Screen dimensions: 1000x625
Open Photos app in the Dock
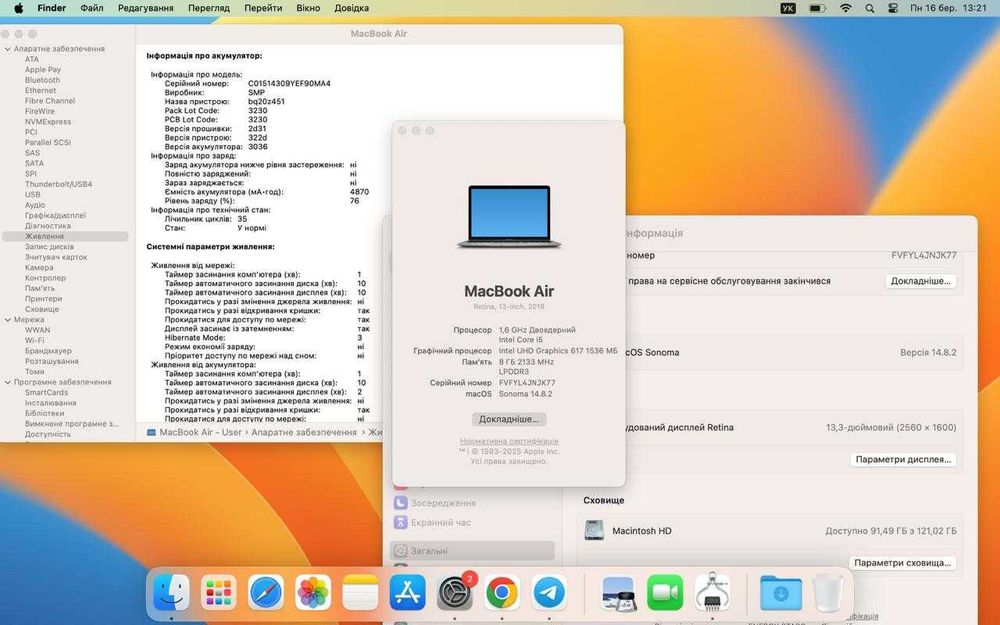click(x=313, y=592)
